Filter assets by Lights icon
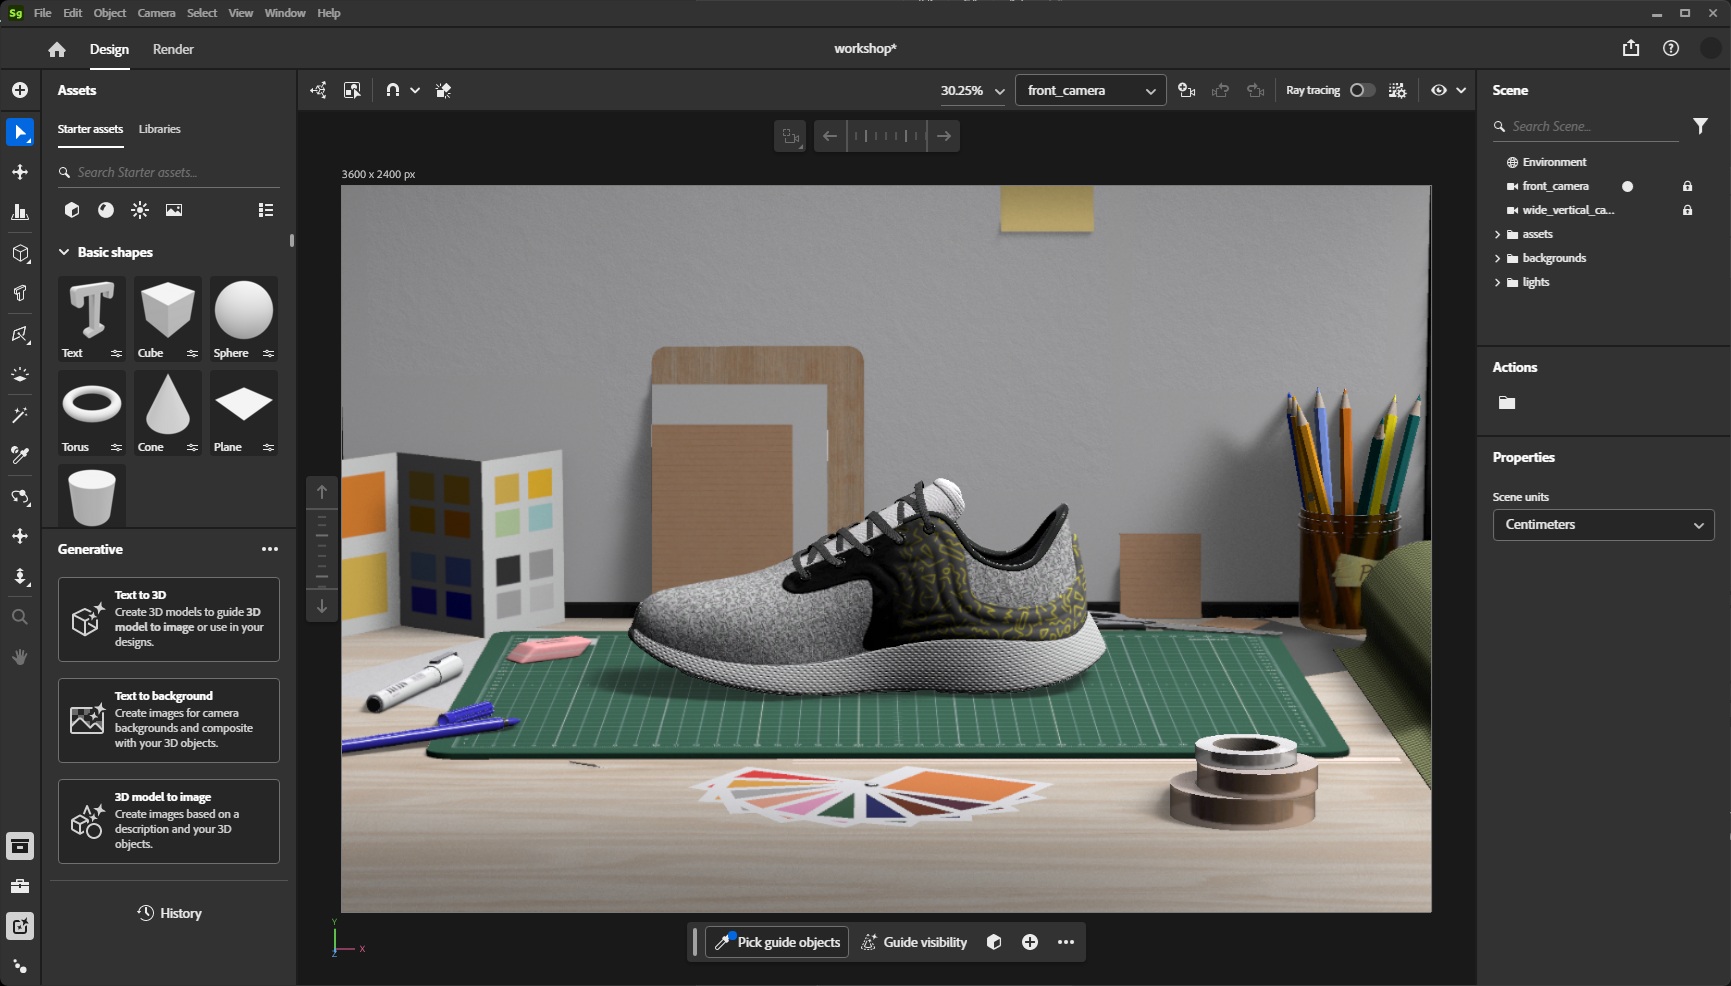1731x986 pixels. (x=140, y=210)
